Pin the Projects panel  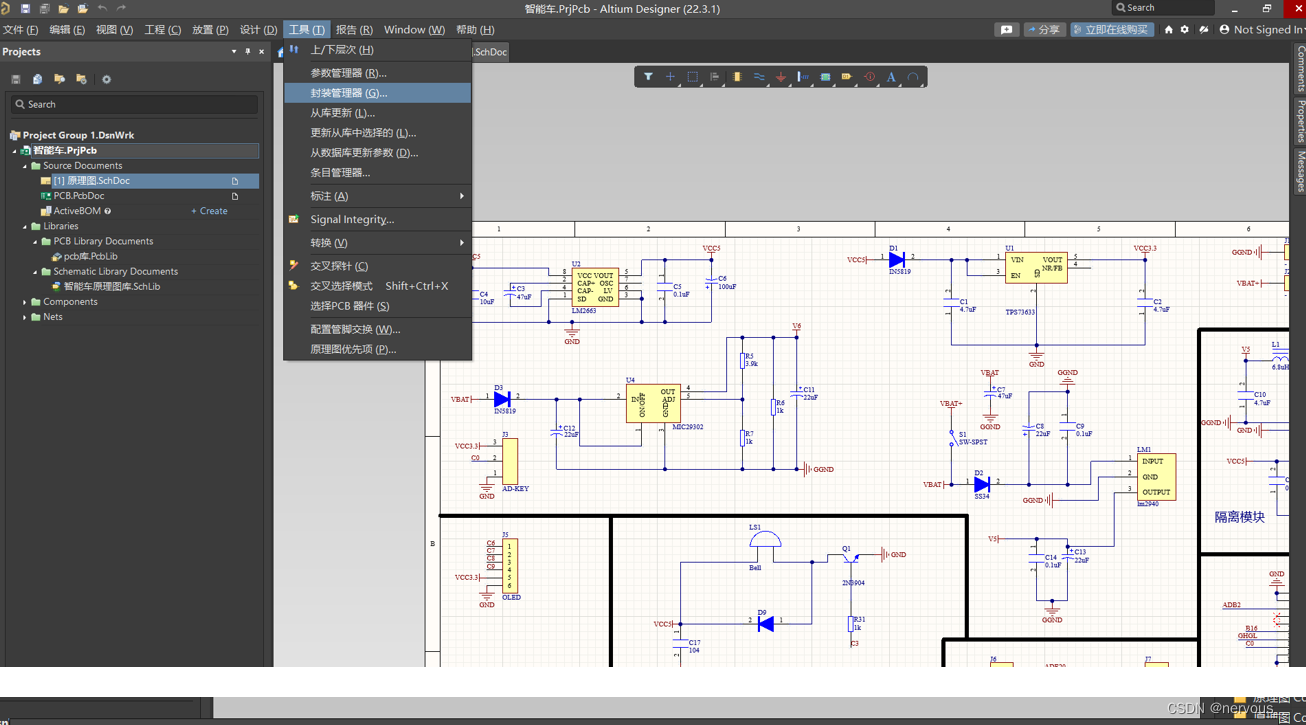click(248, 52)
